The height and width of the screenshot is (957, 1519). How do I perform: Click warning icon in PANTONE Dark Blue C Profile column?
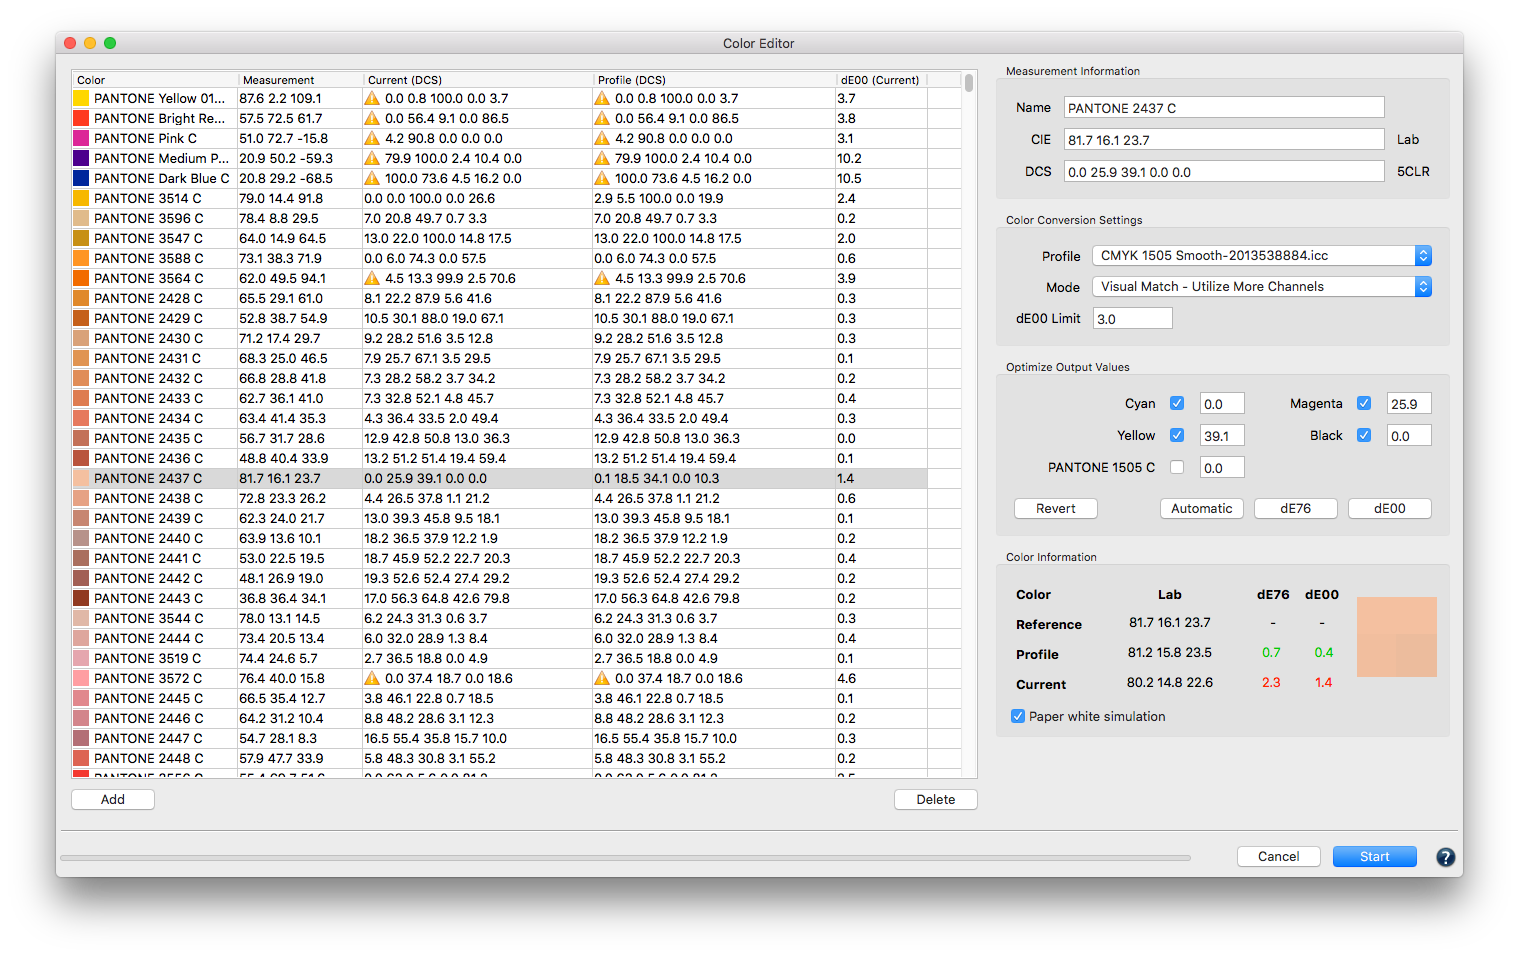click(x=602, y=178)
